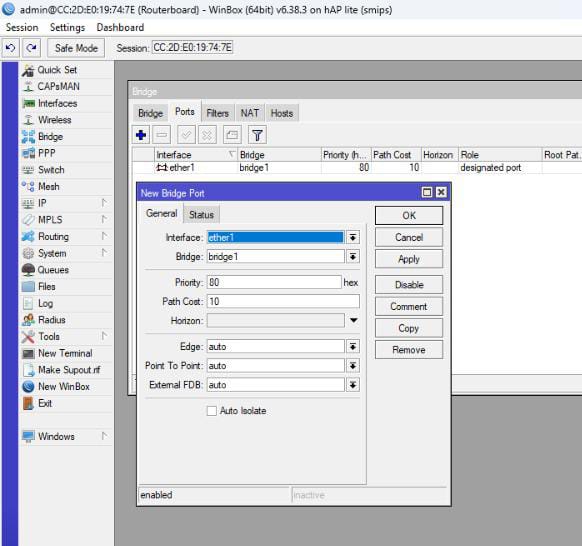Click the redo arrow icon
The height and width of the screenshot is (546, 582).
32,48
